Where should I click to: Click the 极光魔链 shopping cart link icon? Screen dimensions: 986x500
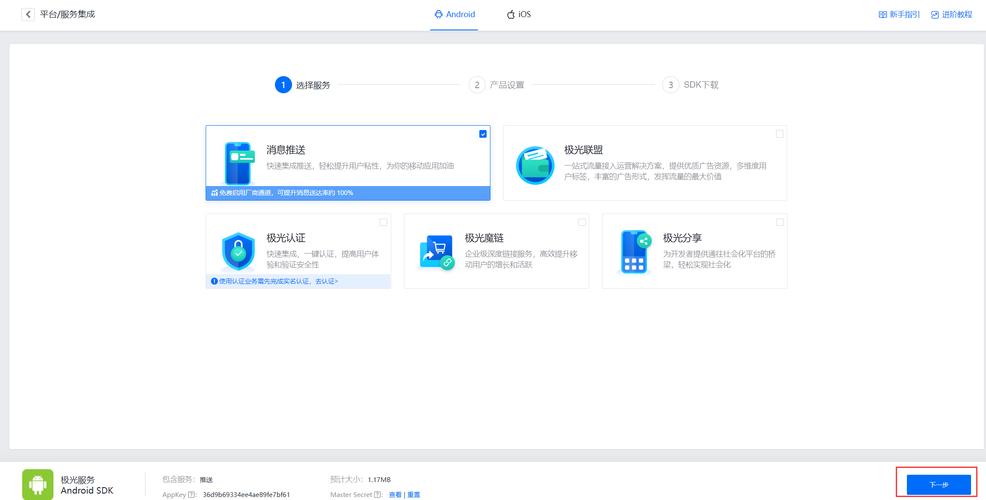tap(437, 252)
